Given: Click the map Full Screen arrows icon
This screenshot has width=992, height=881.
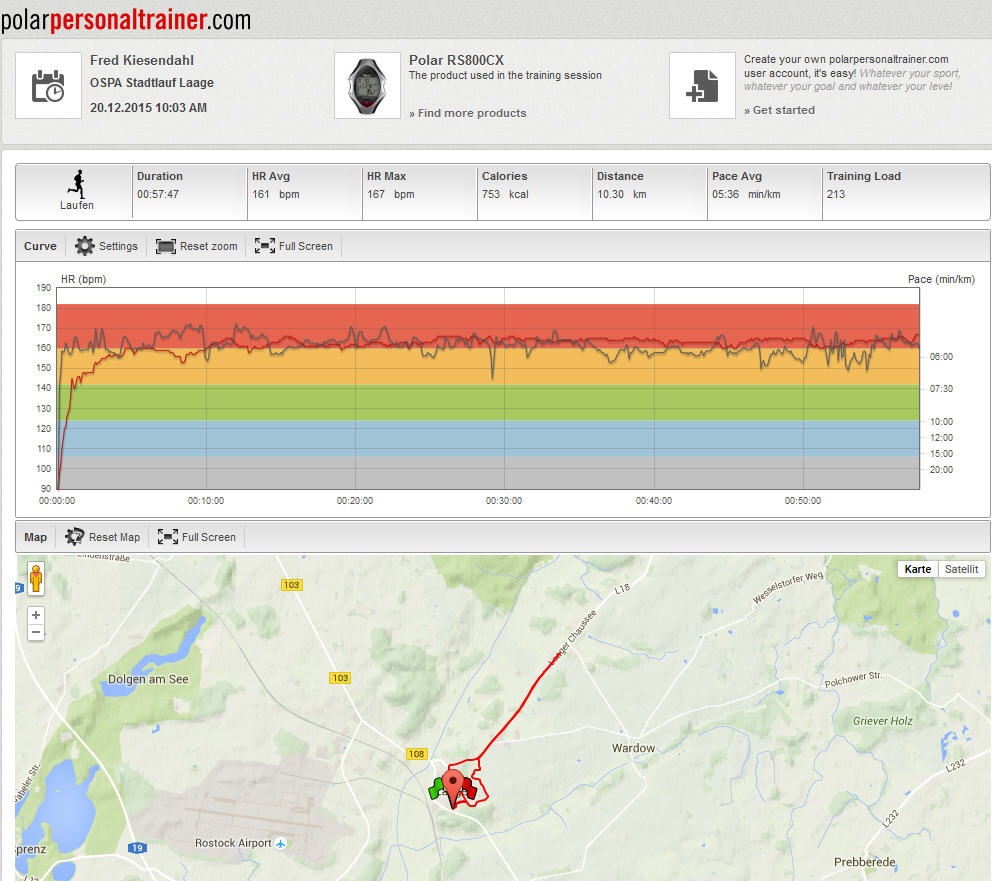Looking at the screenshot, I should tap(168, 537).
